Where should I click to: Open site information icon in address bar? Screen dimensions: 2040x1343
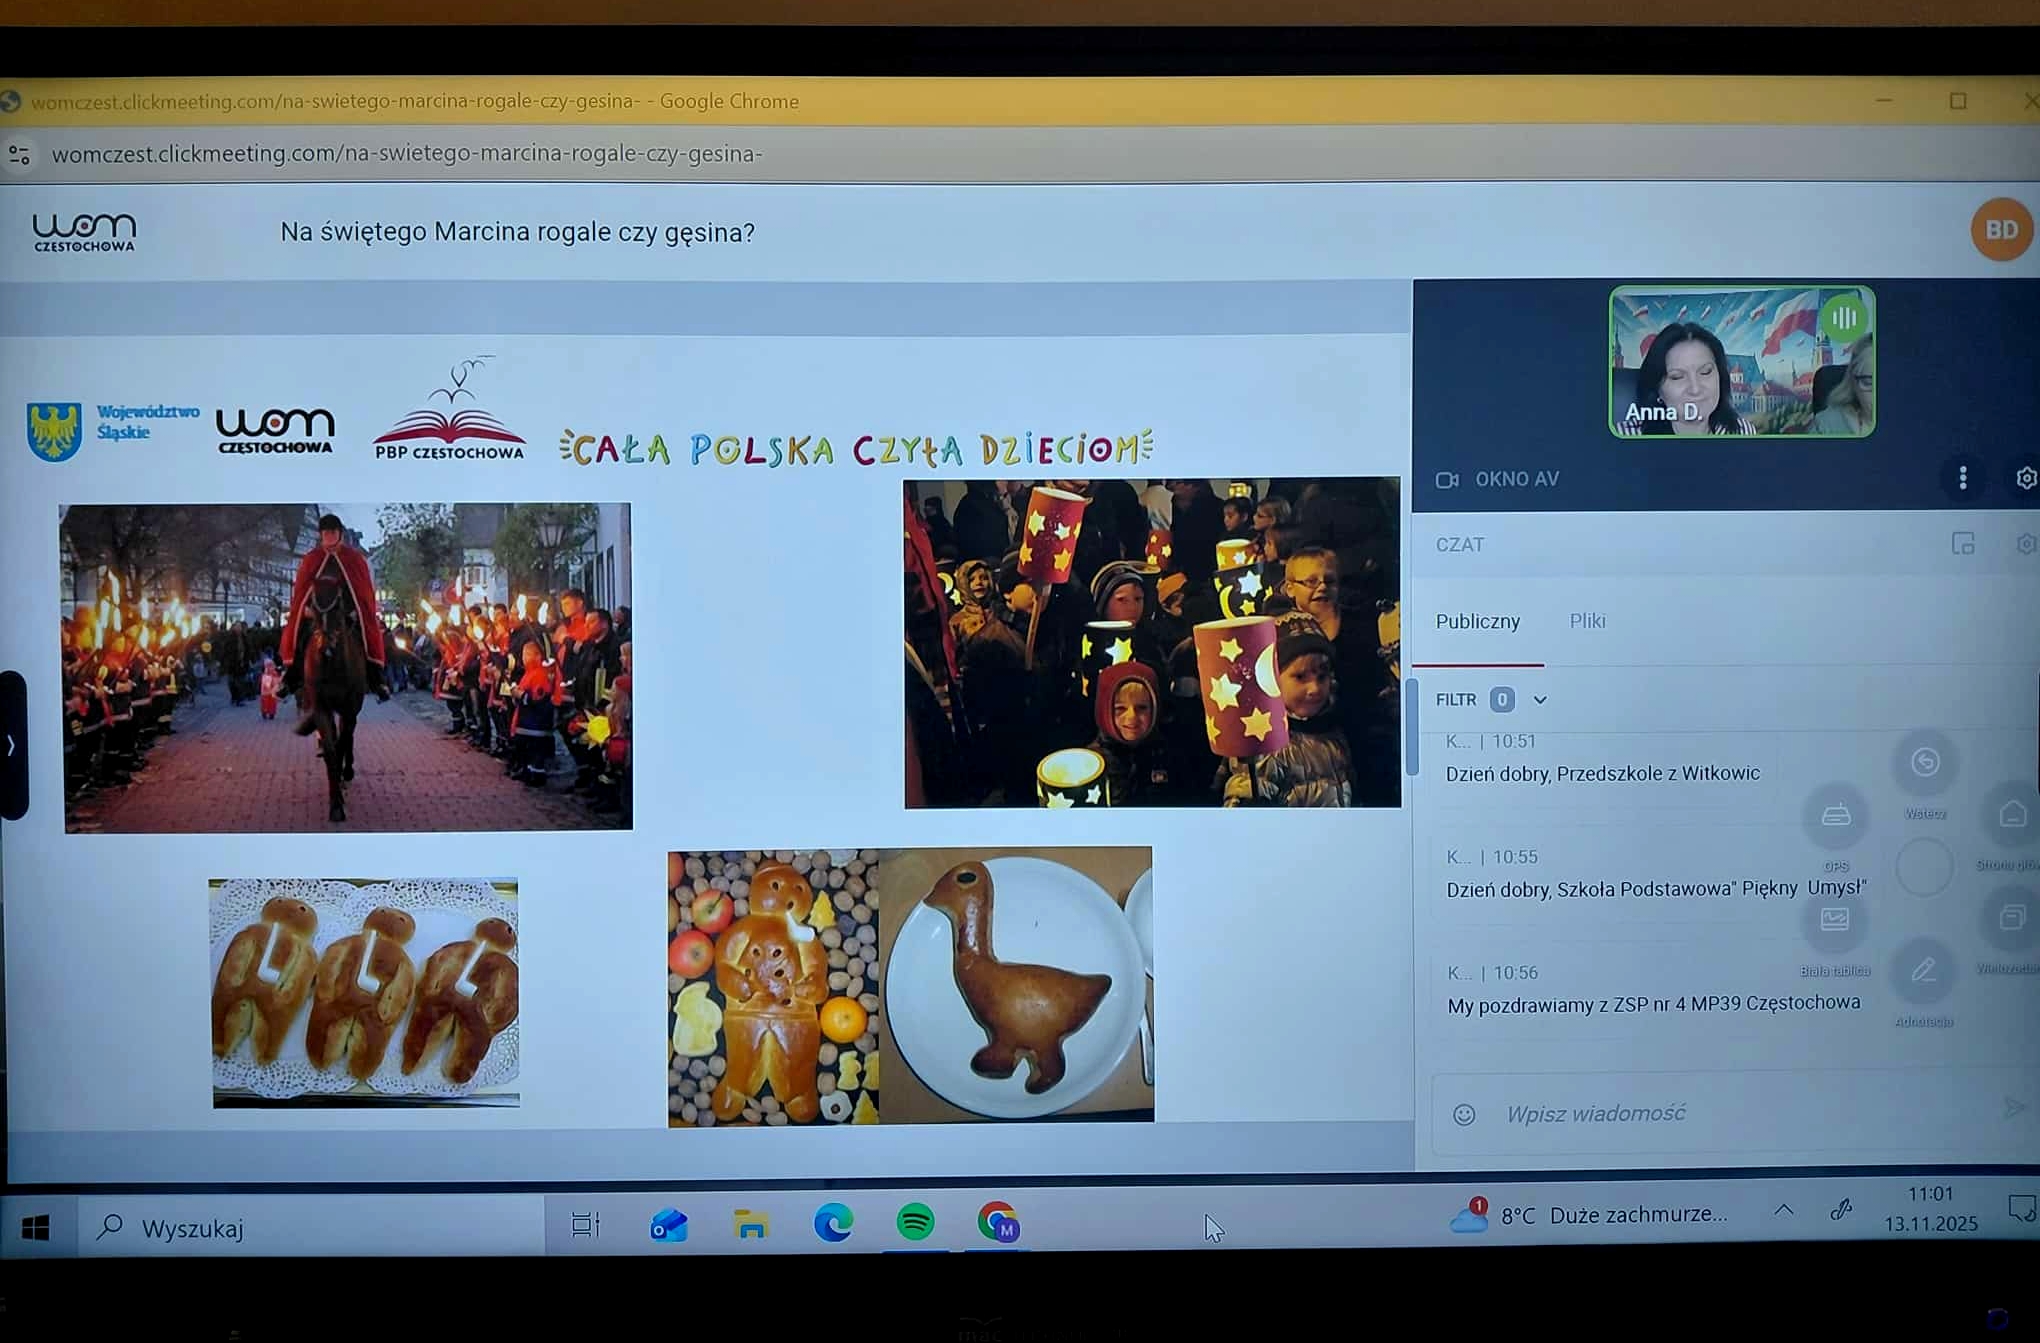(19, 154)
